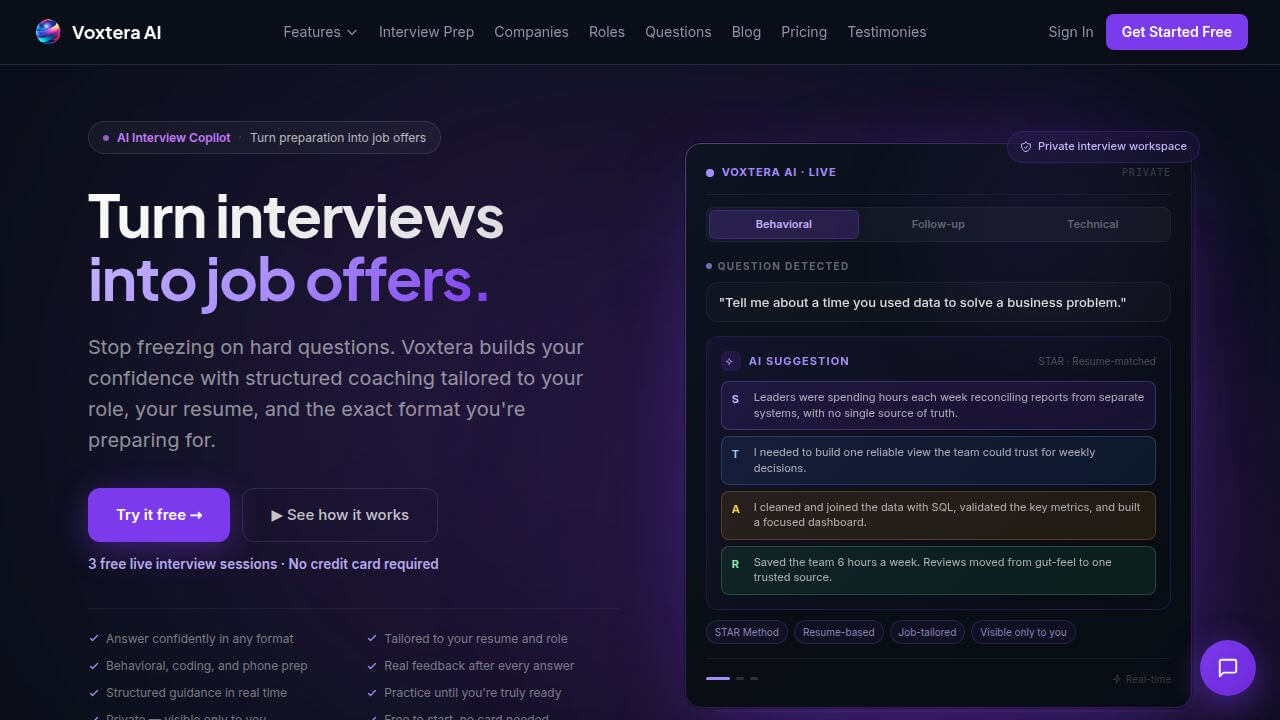The height and width of the screenshot is (720, 1280).
Task: Click checkmark next to Answer confidently in any format
Action: (x=94, y=638)
